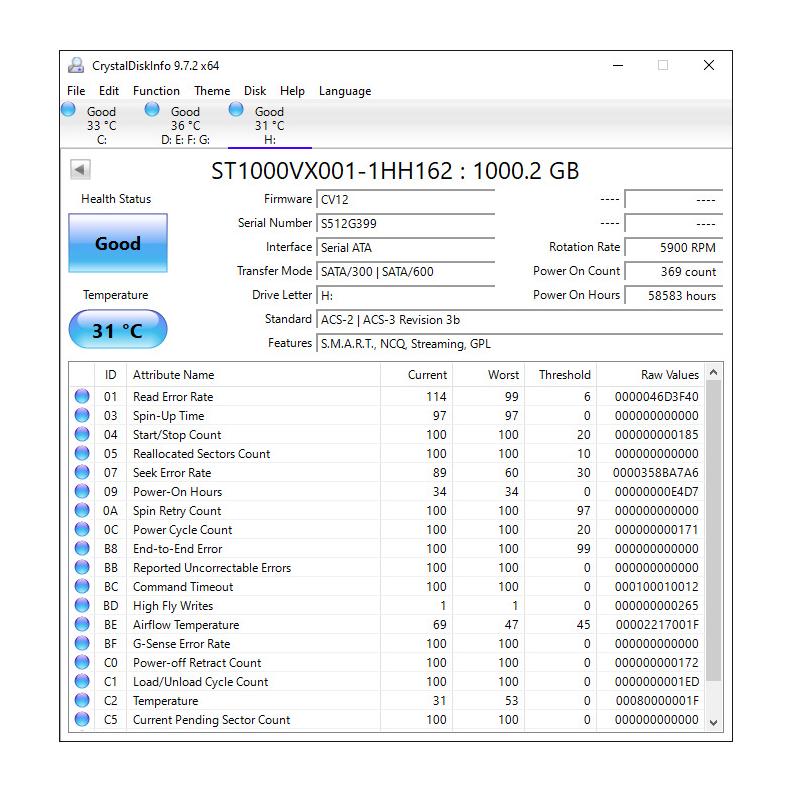Viewport: 793px width, 793px height.
Task: Click the Read Error Rate status icon
Action: (82, 397)
